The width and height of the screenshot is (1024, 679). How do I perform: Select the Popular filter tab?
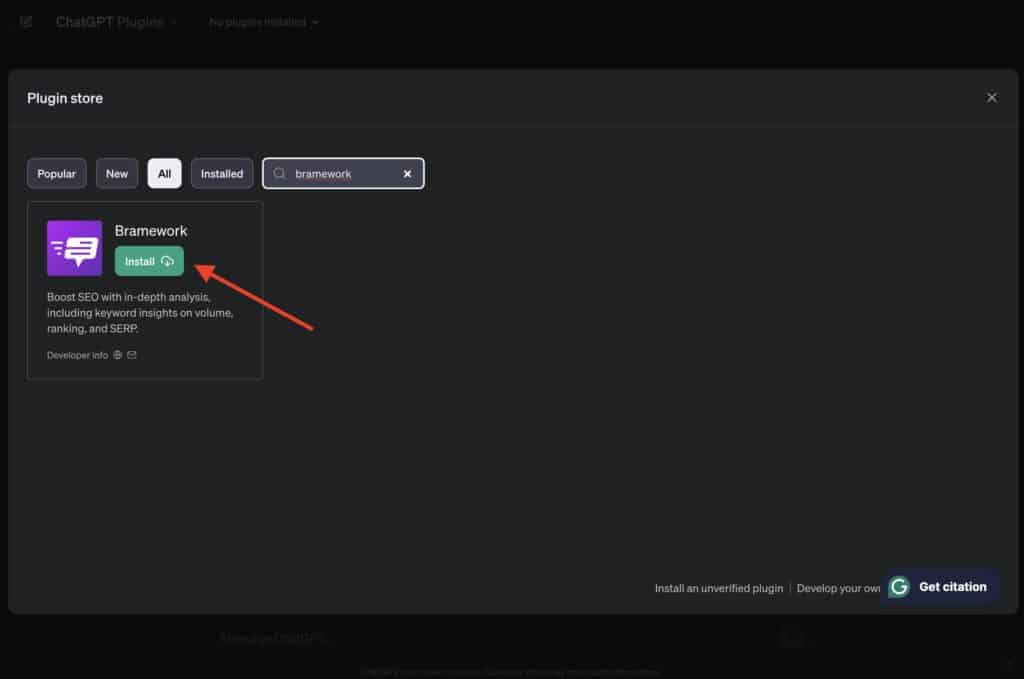tap(56, 174)
